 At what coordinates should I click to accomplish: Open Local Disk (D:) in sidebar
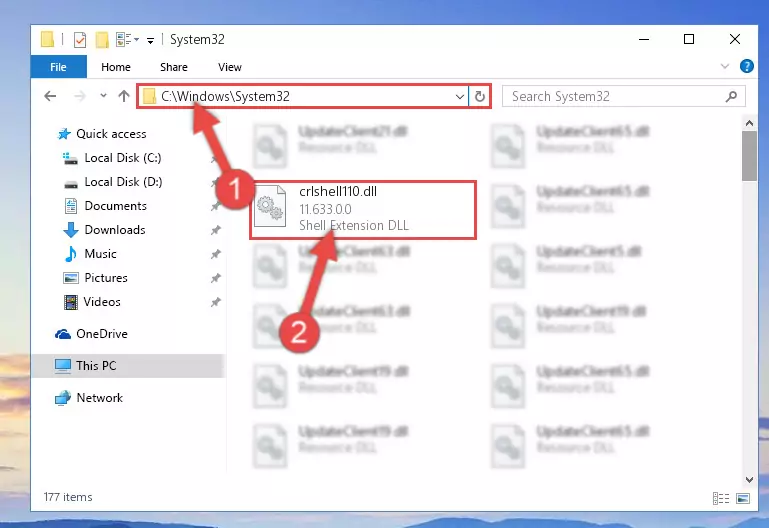[x=123, y=182]
